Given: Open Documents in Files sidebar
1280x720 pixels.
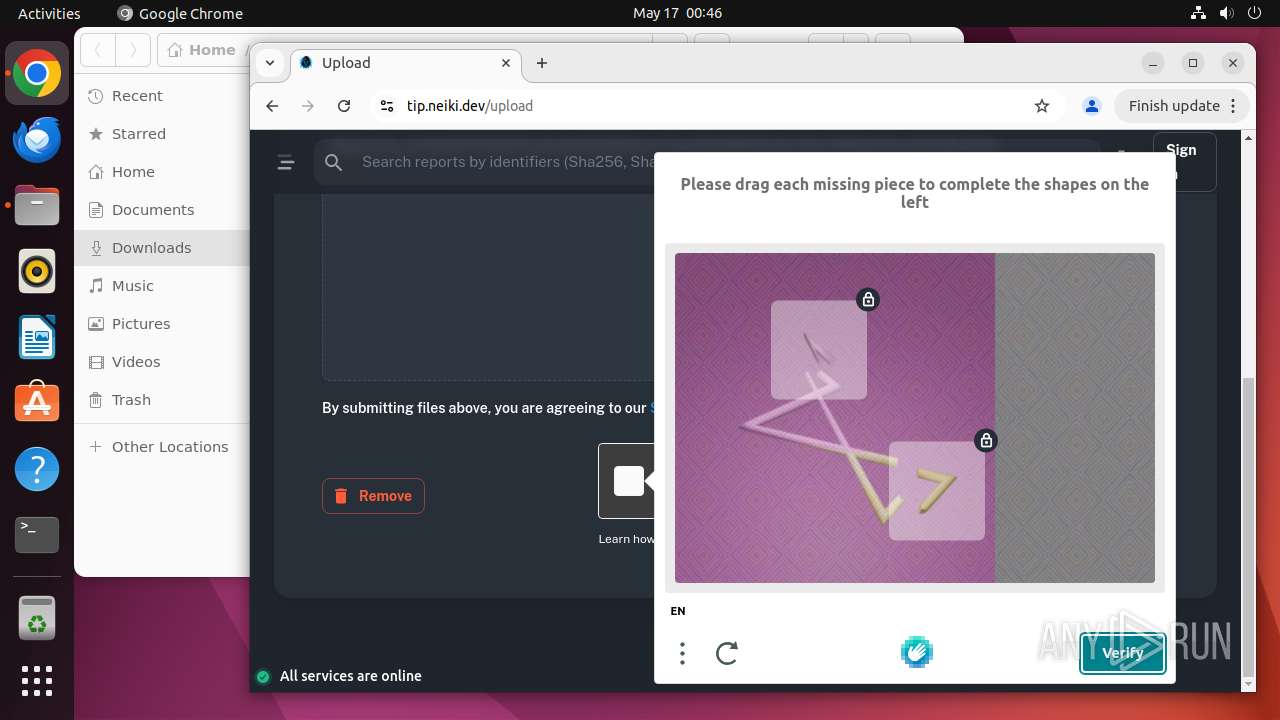Looking at the screenshot, I should tap(162, 210).
